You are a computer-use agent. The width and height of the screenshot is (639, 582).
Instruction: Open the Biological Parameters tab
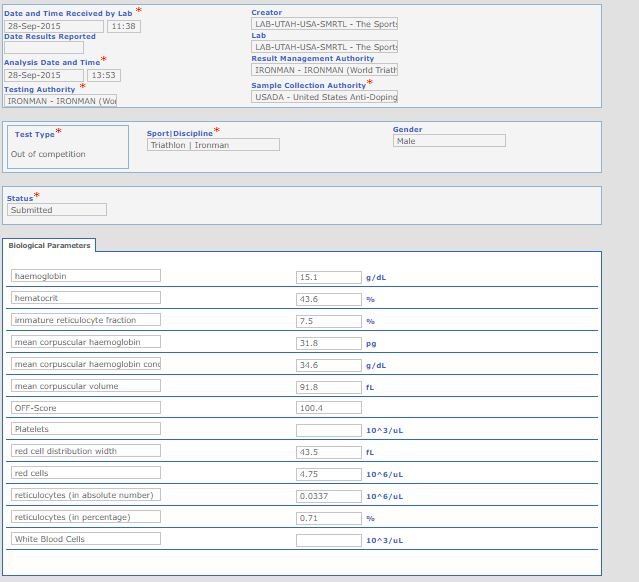(x=49, y=245)
